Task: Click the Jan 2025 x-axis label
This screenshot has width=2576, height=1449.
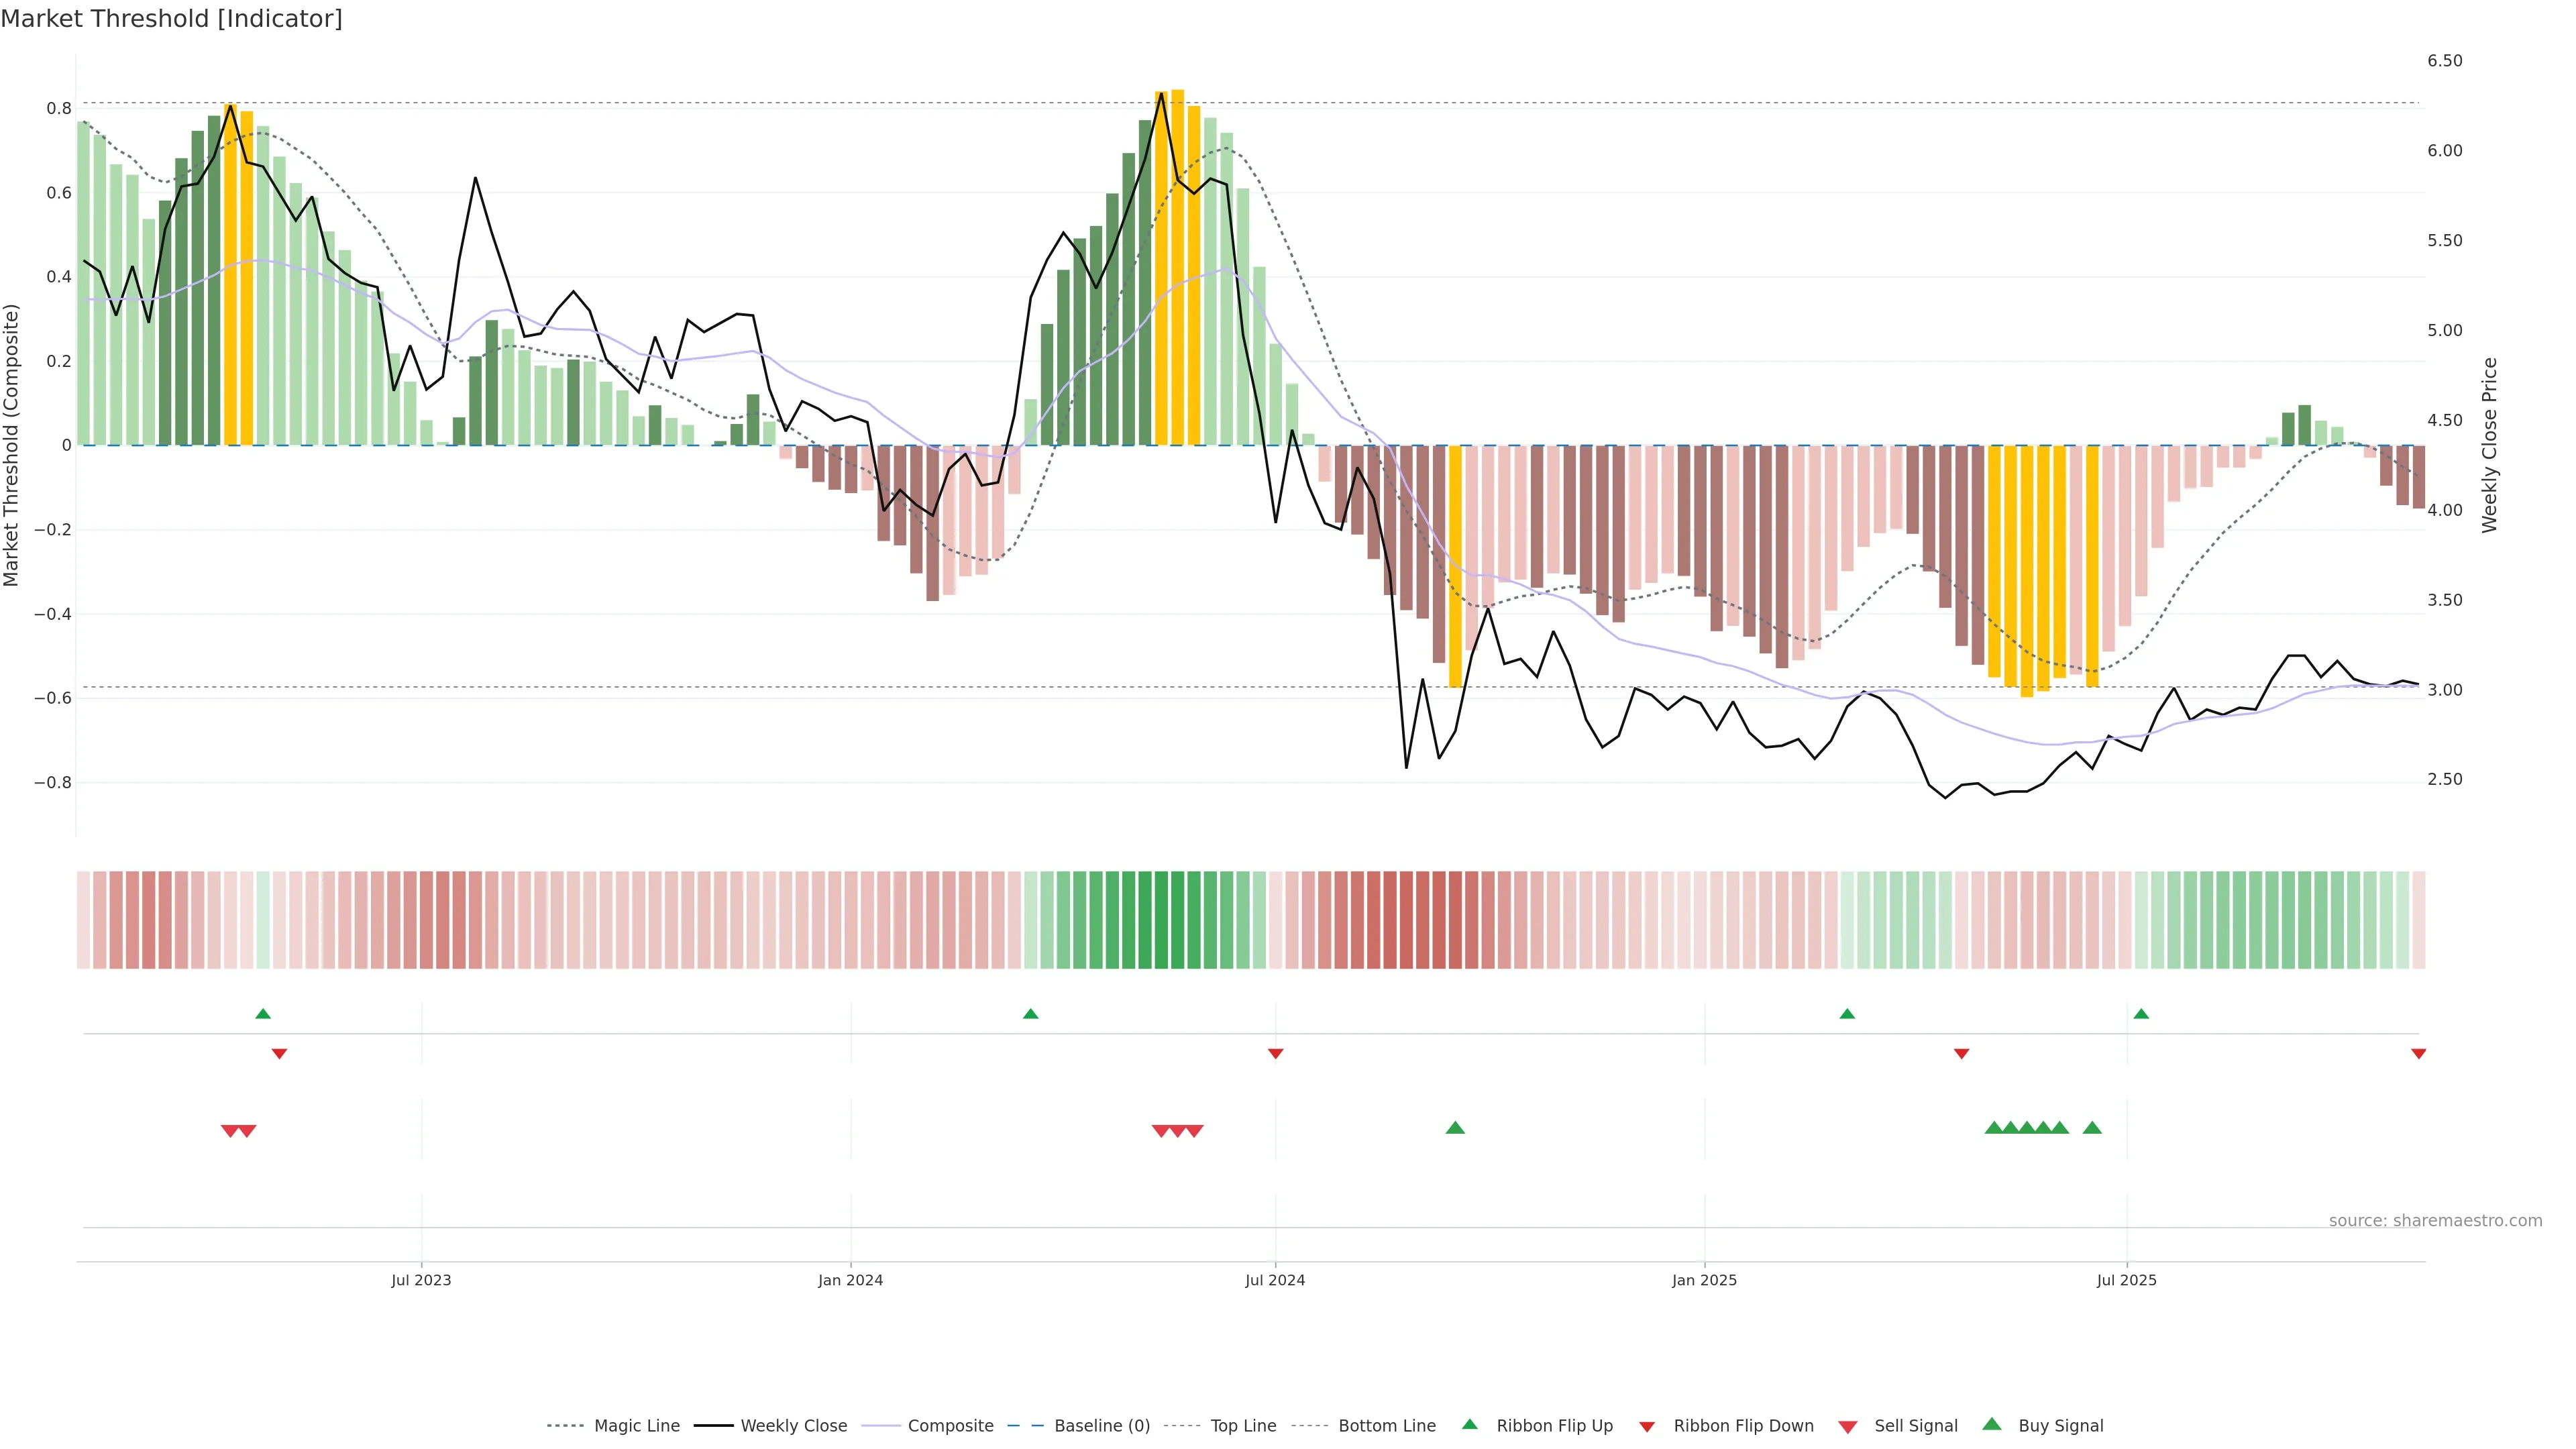Action: click(x=1704, y=1280)
